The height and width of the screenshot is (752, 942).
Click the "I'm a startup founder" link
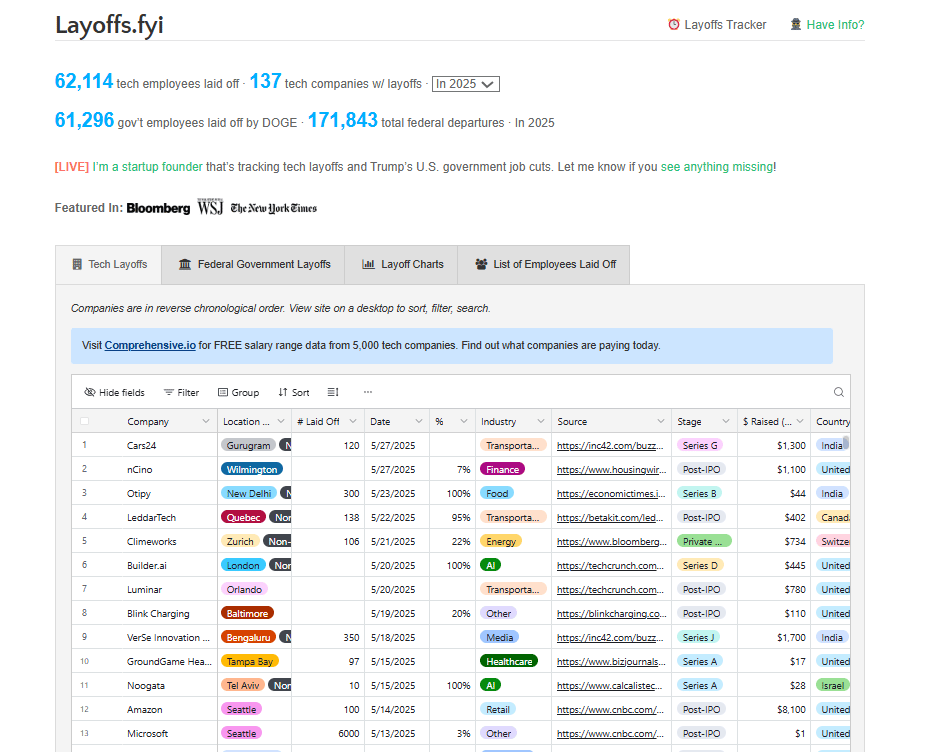148,167
